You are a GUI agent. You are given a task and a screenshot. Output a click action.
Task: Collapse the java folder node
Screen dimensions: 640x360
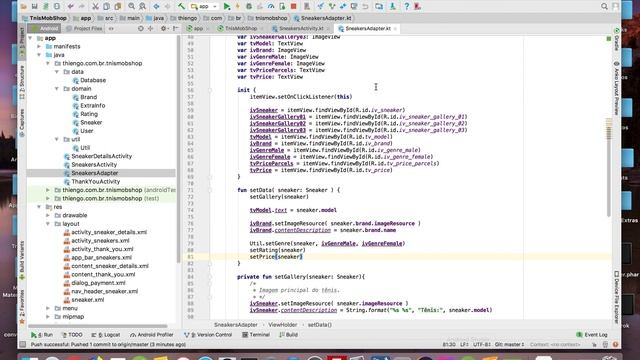39,55
